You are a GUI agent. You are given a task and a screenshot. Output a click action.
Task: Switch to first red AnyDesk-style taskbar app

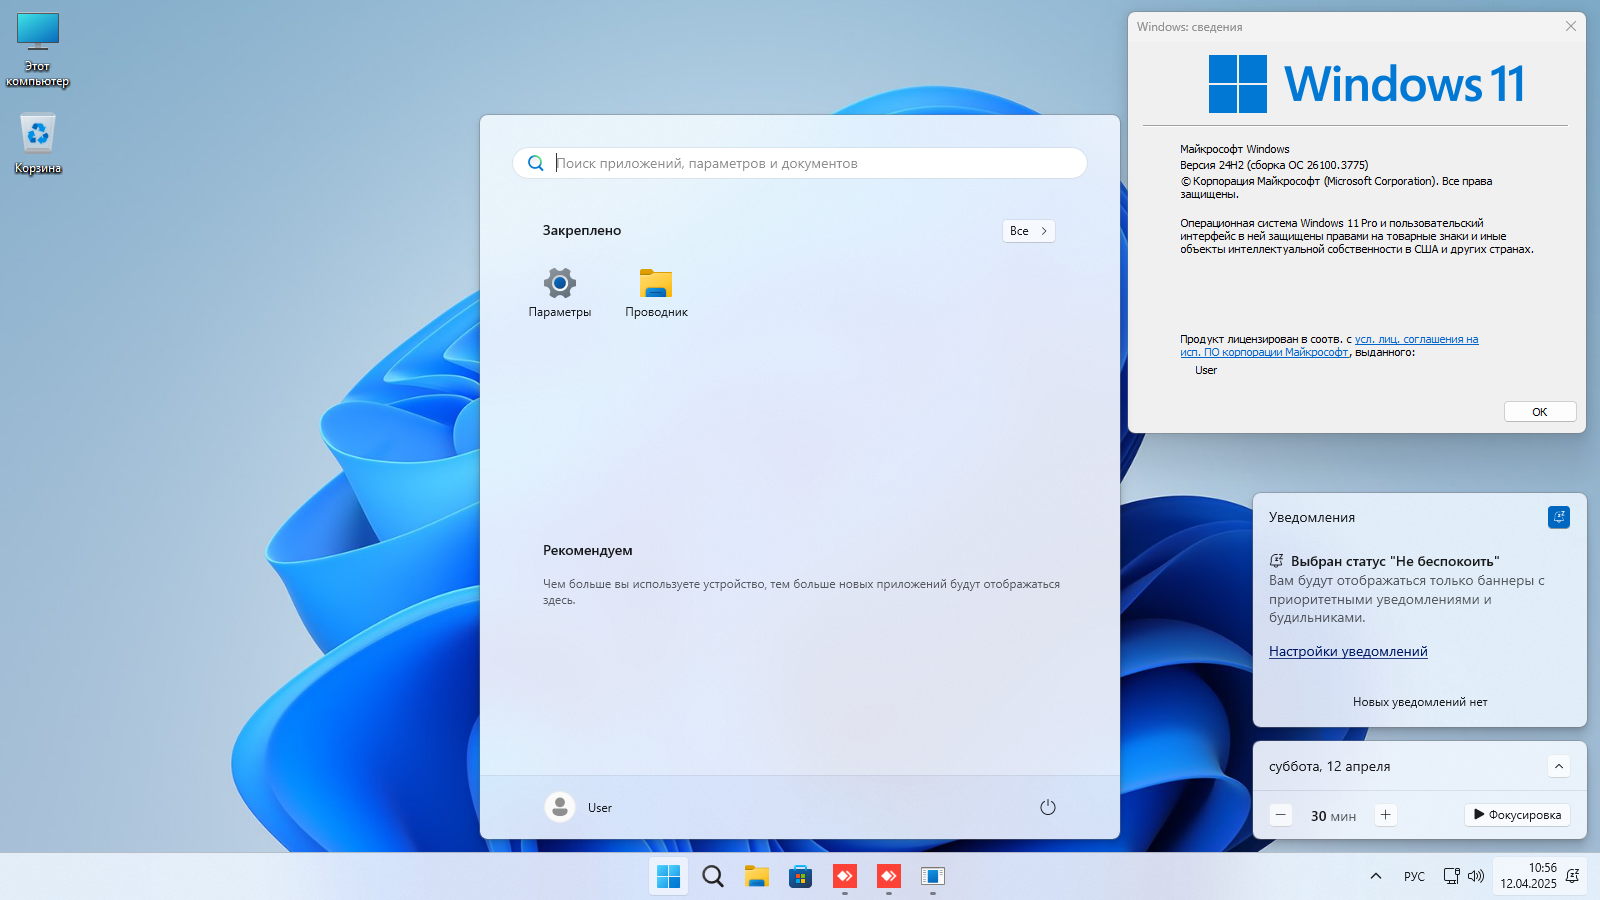point(845,876)
